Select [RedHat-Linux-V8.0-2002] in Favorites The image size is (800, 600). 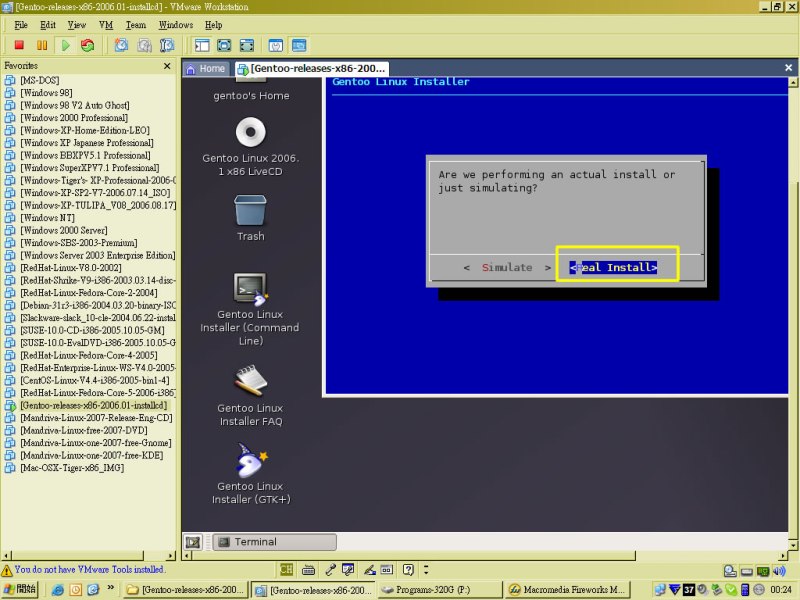click(71, 267)
